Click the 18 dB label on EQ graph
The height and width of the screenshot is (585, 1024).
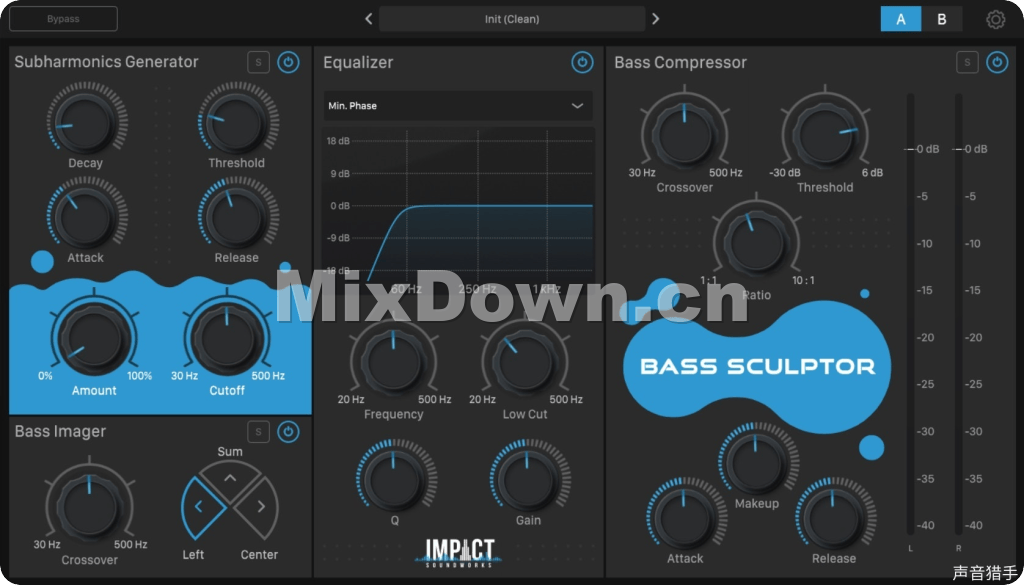(338, 141)
